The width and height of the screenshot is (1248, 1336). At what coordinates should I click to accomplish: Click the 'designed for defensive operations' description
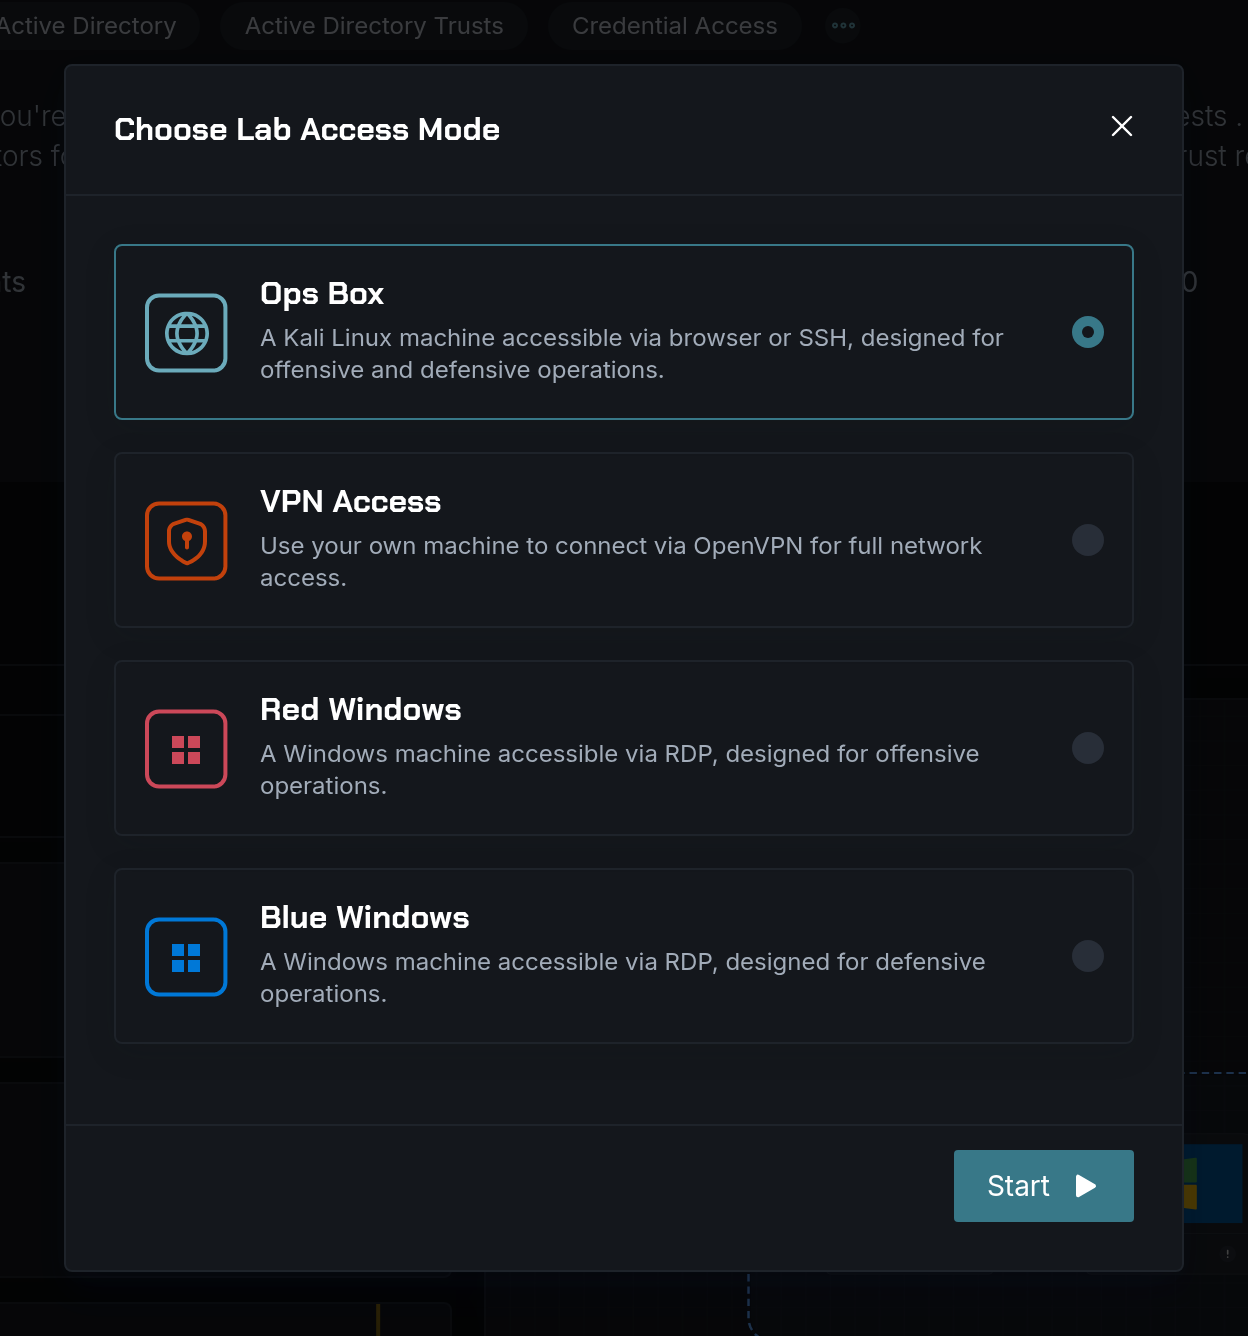(x=623, y=978)
